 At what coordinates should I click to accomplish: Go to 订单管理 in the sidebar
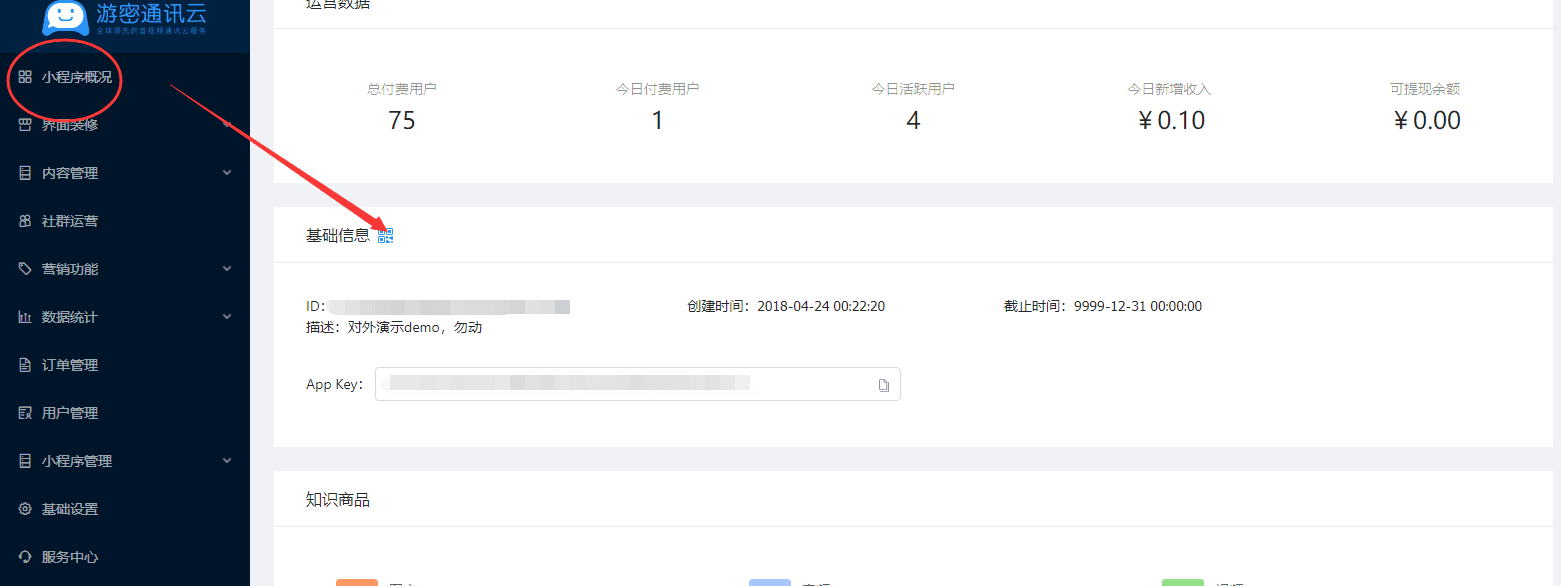click(70, 365)
